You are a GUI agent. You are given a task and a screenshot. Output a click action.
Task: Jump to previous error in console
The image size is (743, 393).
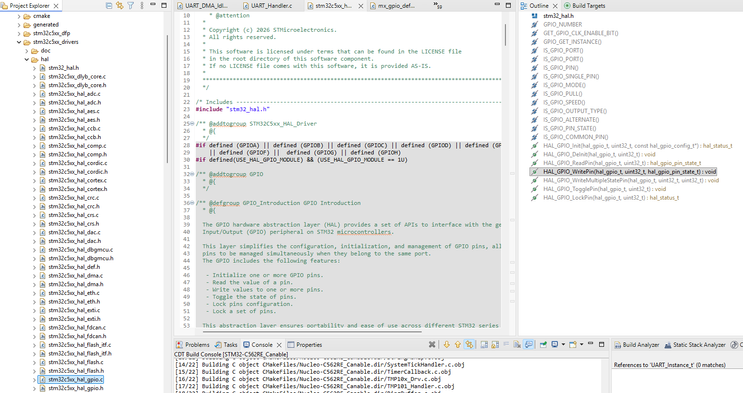(458, 345)
